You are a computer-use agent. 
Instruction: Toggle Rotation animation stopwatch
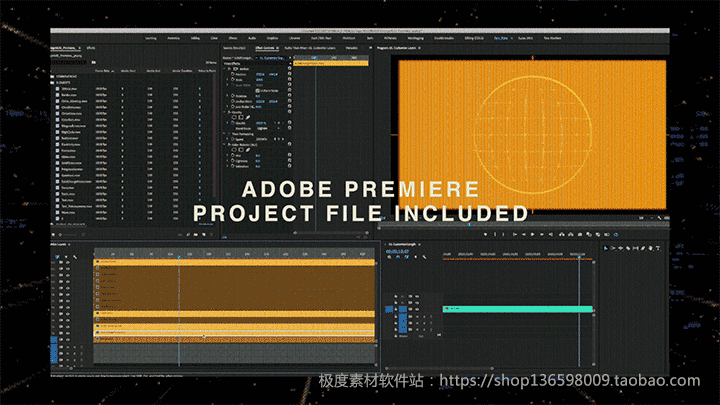tap(233, 96)
